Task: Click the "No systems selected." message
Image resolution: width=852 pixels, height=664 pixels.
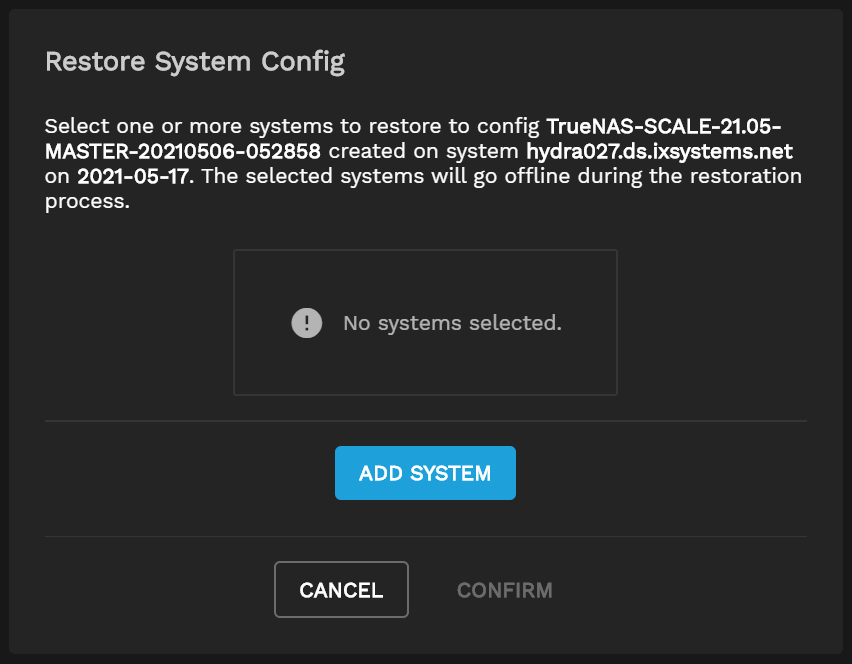Action: pos(452,323)
